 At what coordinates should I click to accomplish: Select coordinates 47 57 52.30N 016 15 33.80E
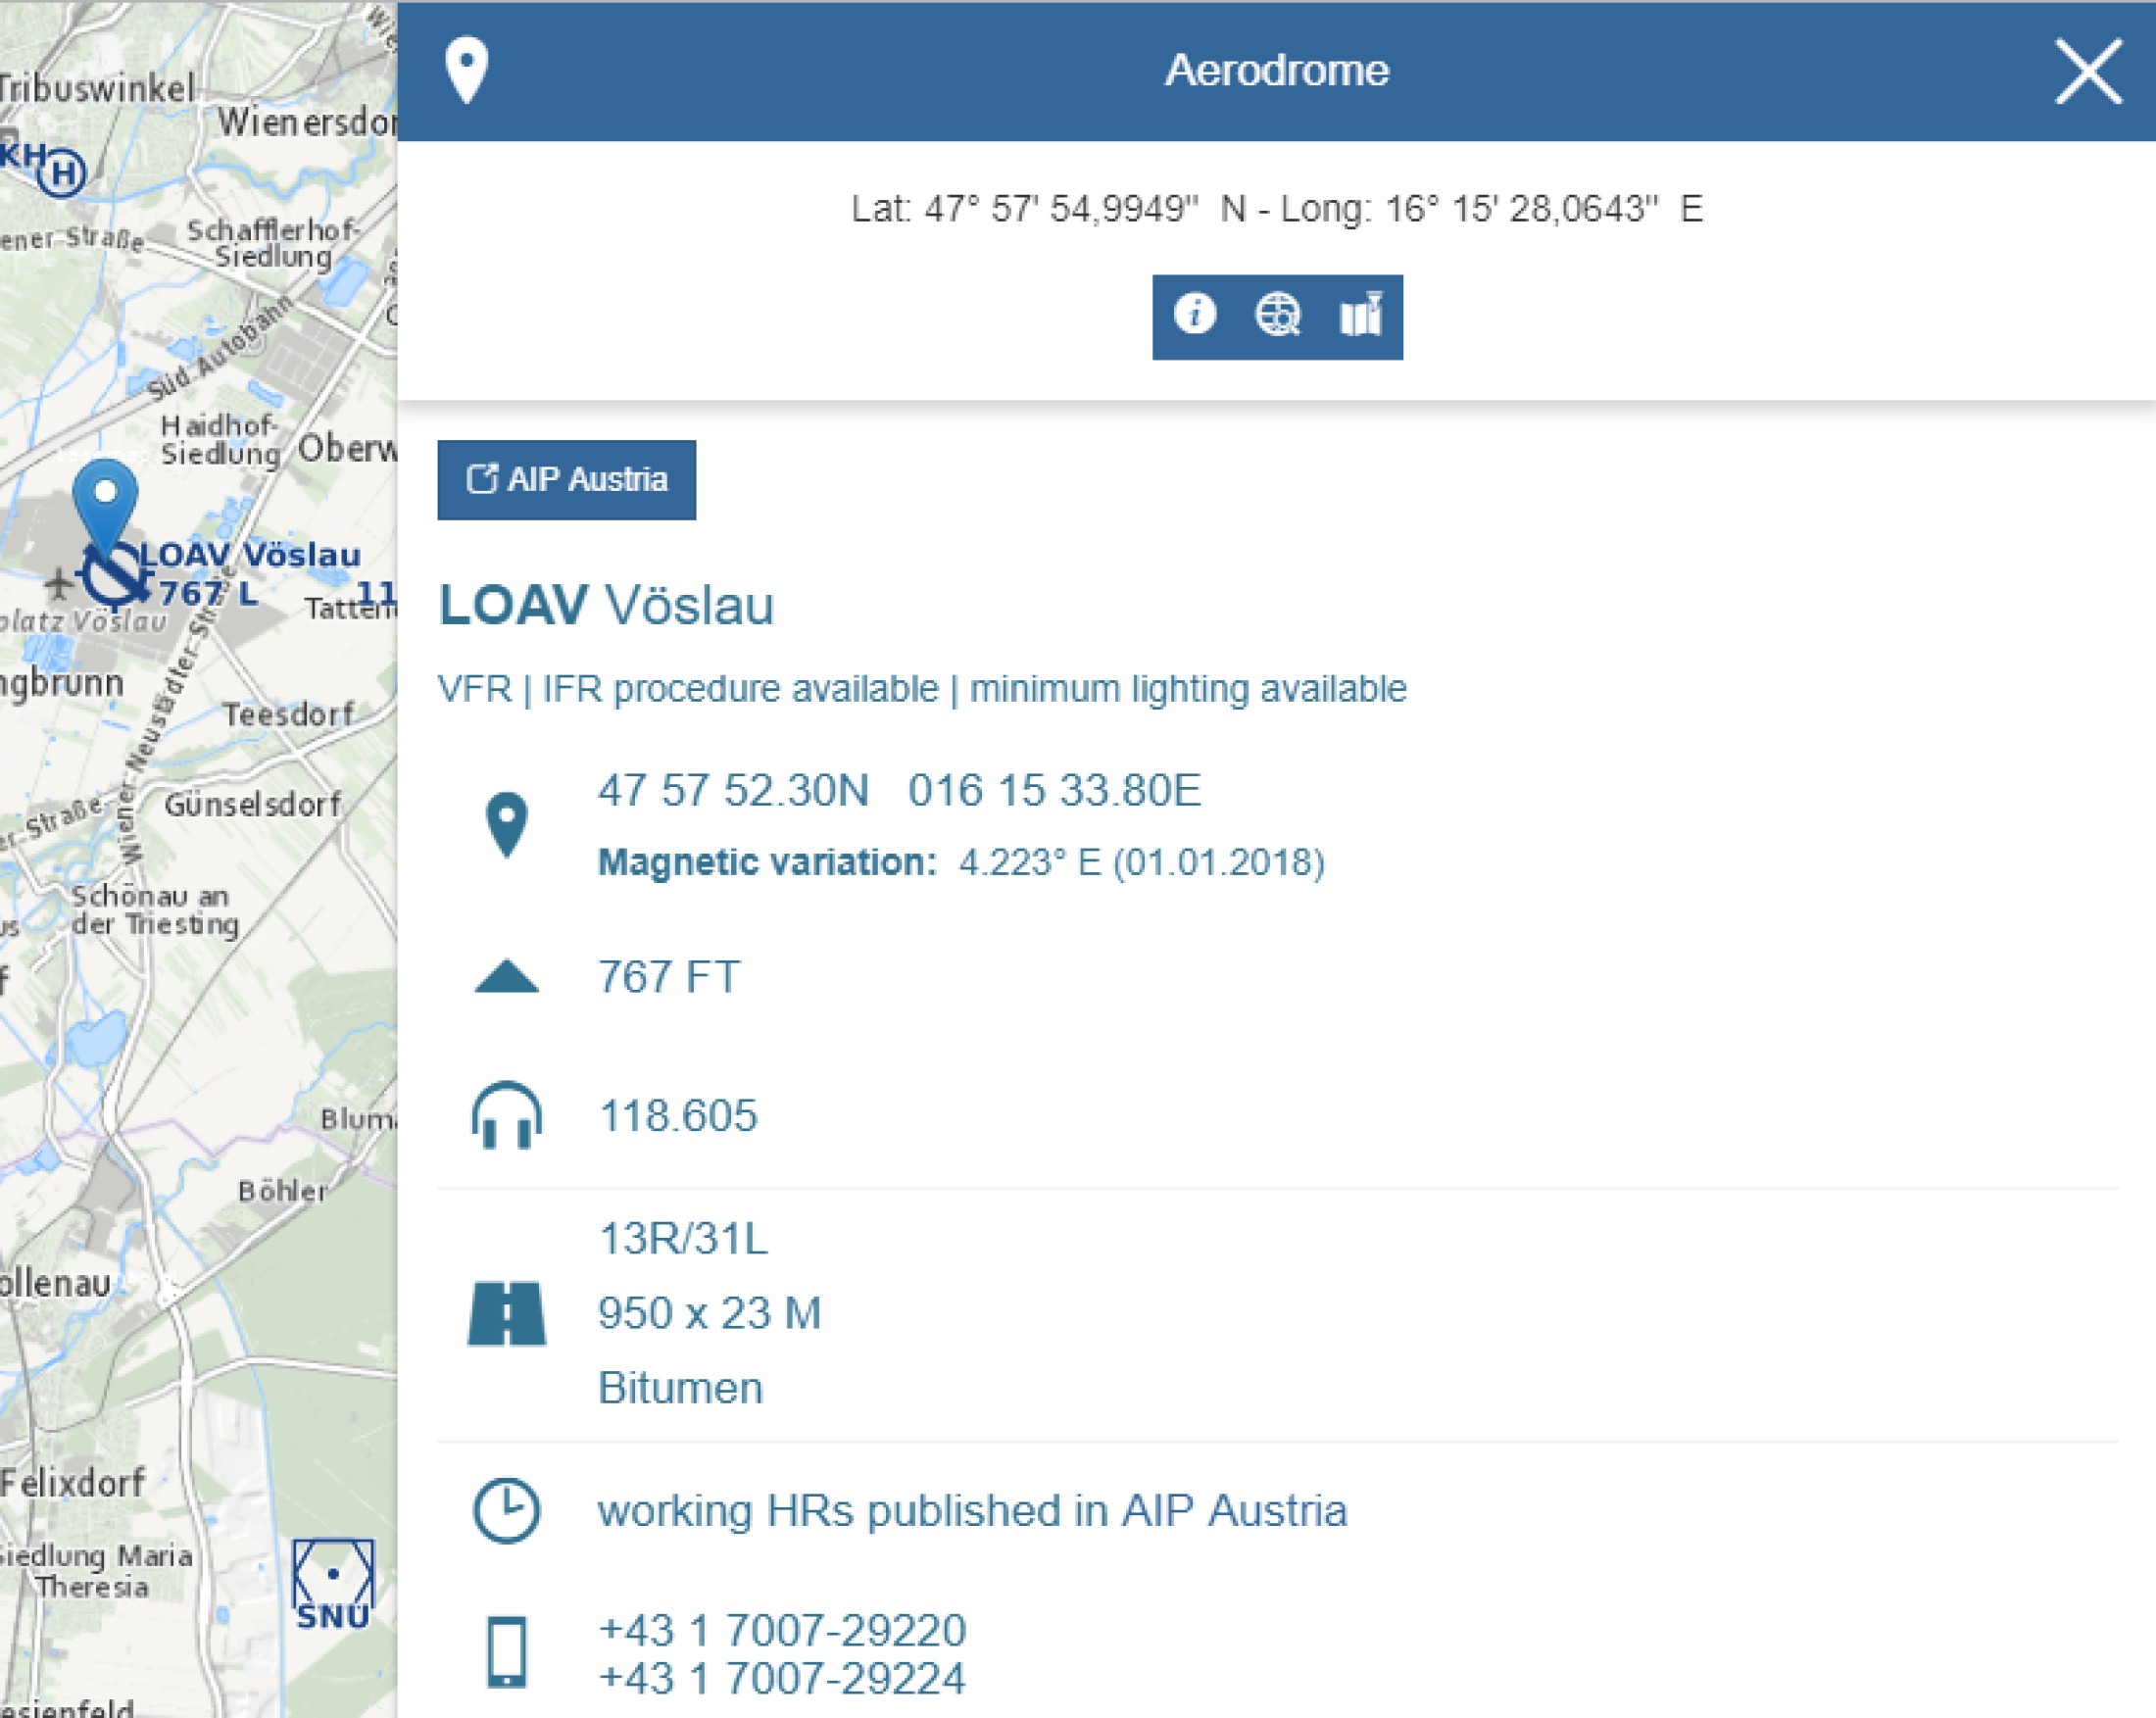(x=899, y=790)
